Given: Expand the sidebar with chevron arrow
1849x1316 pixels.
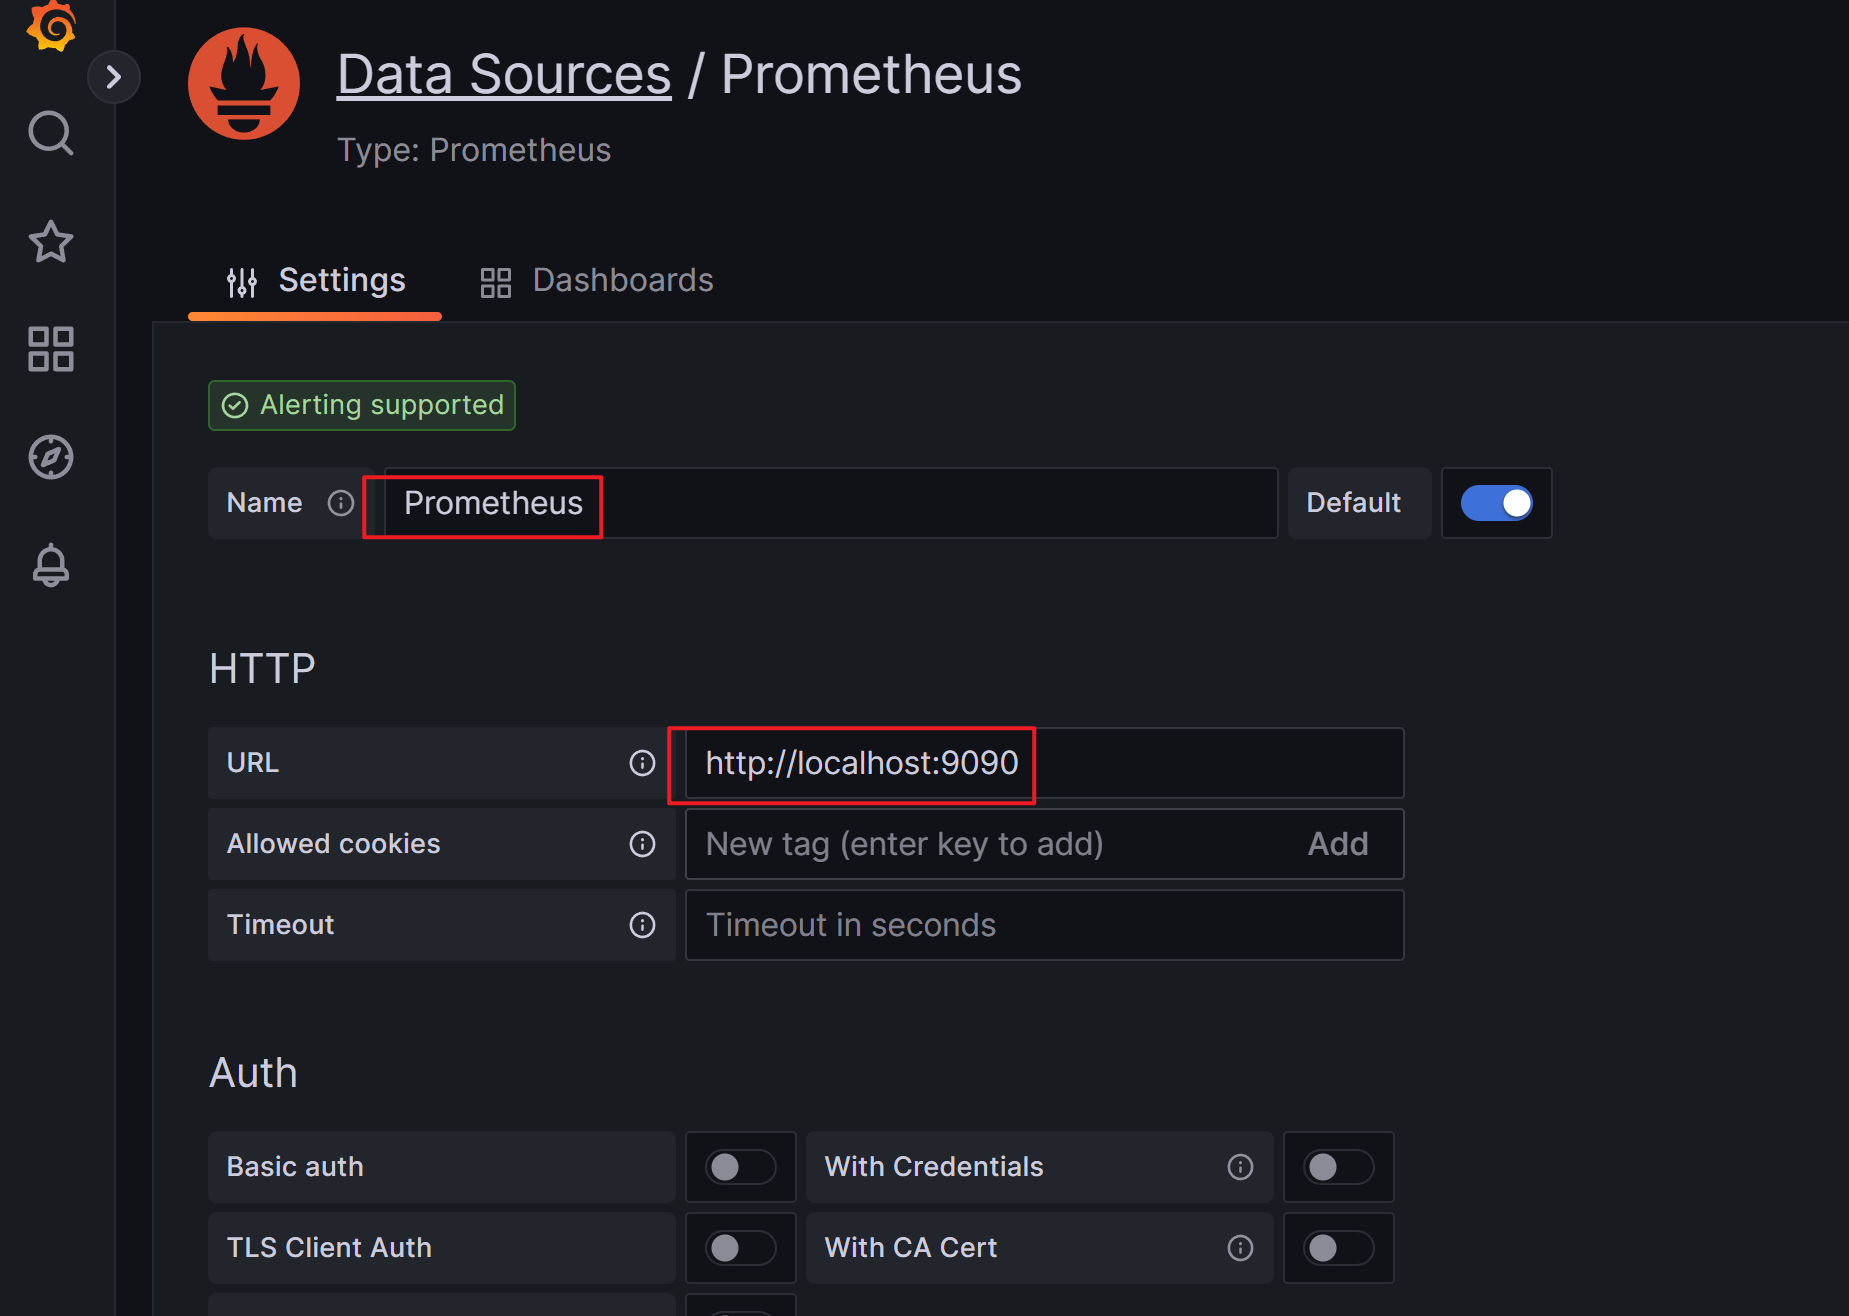Looking at the screenshot, I should point(114,77).
